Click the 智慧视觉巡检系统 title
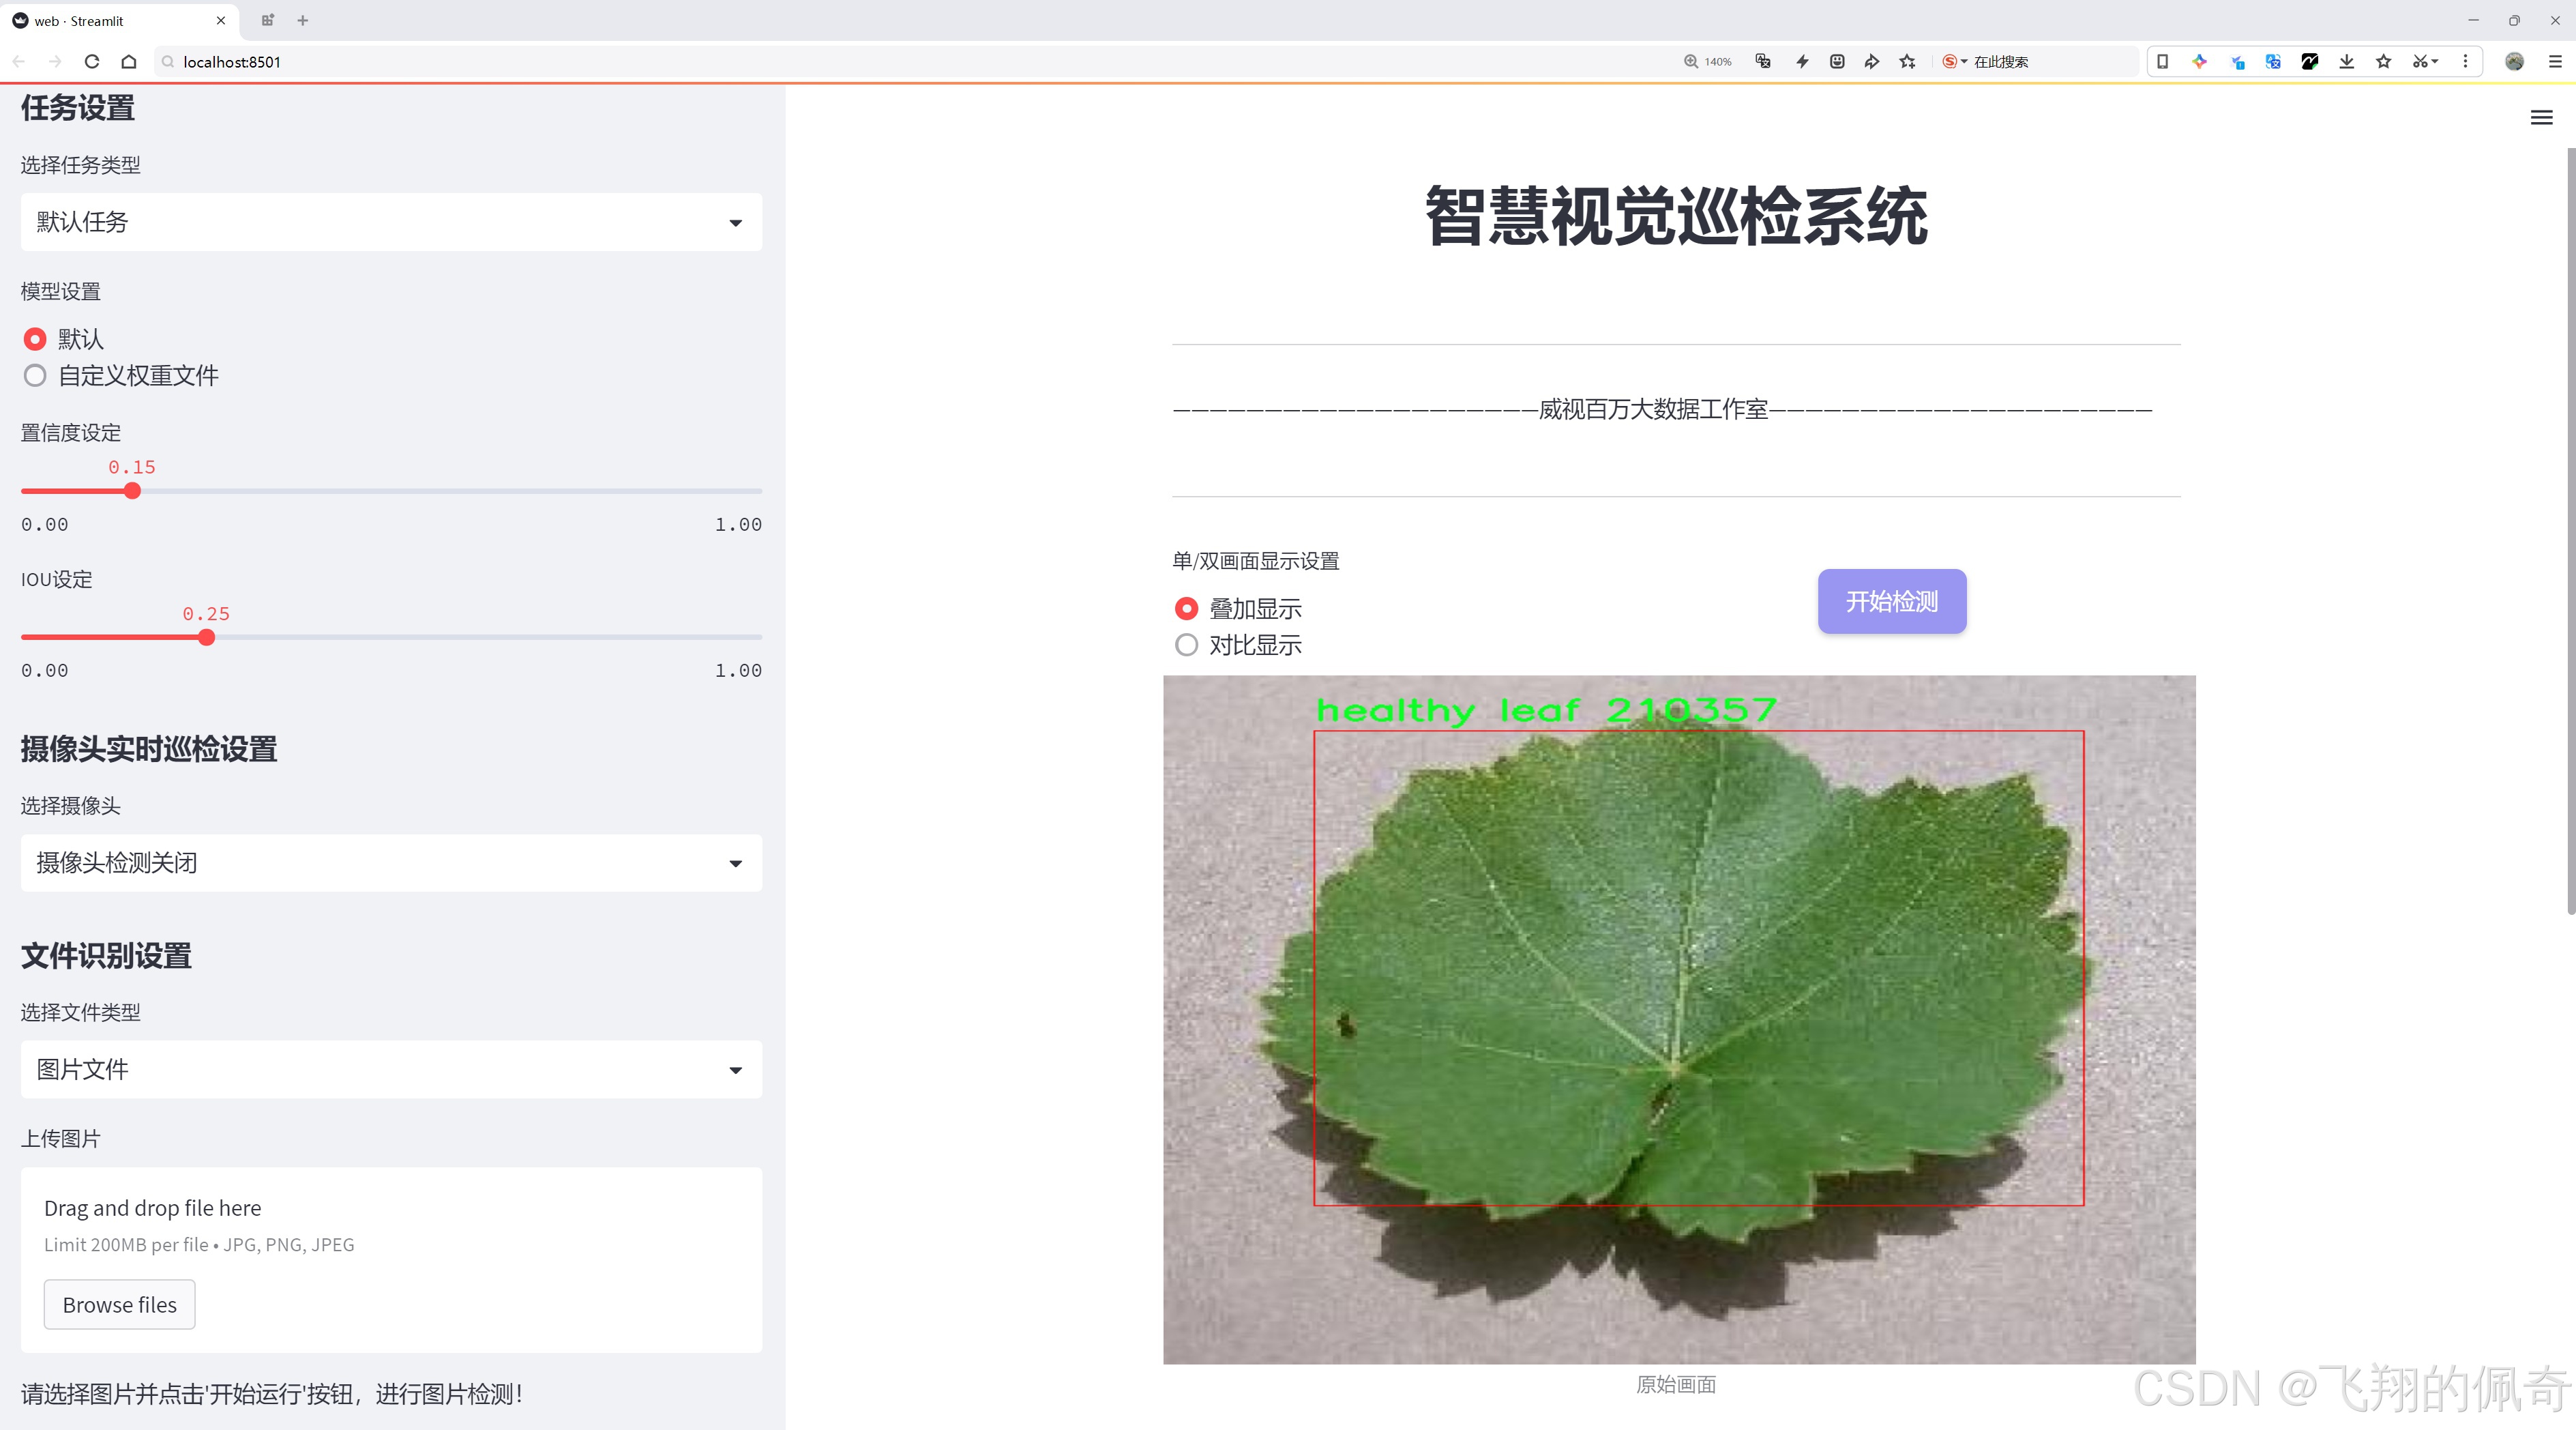The width and height of the screenshot is (2576, 1430). pos(1676,216)
